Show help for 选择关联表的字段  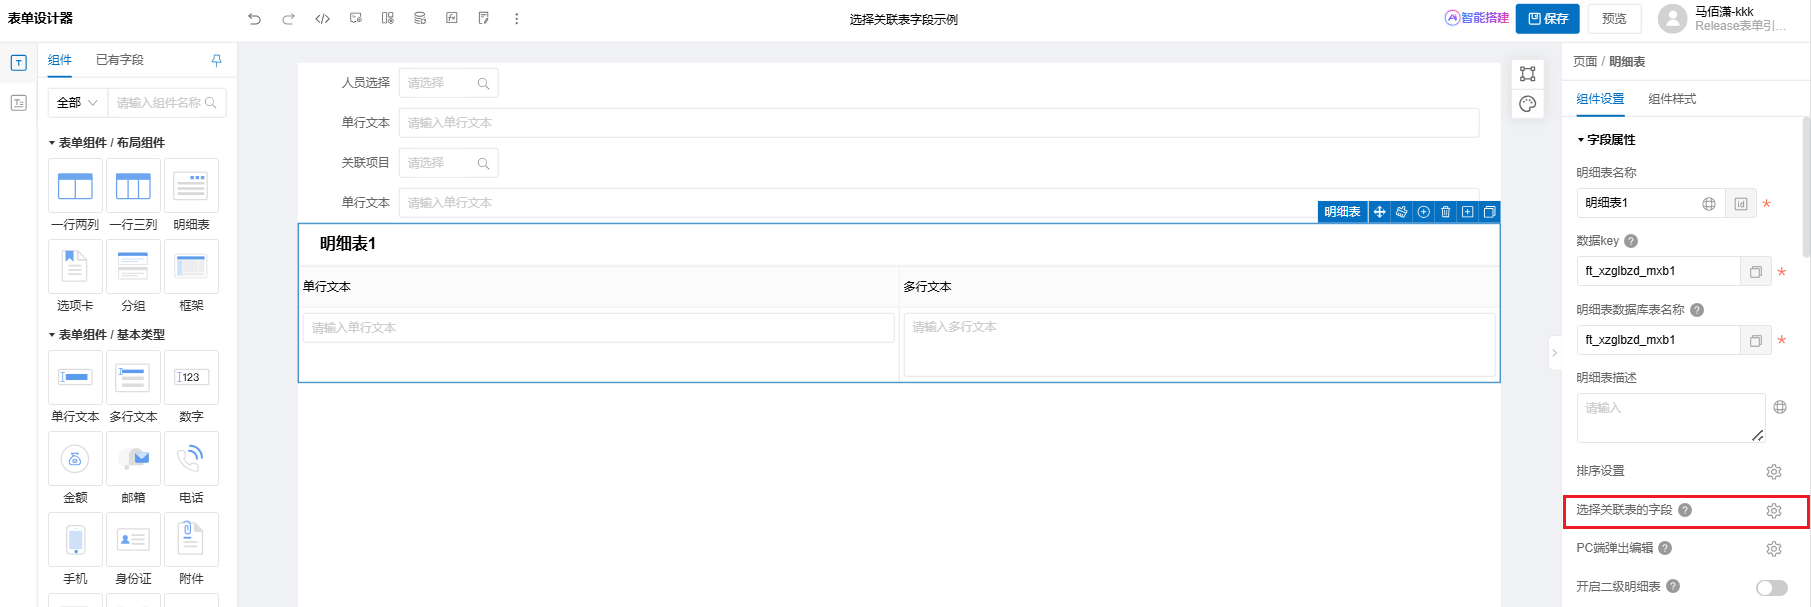click(1685, 510)
